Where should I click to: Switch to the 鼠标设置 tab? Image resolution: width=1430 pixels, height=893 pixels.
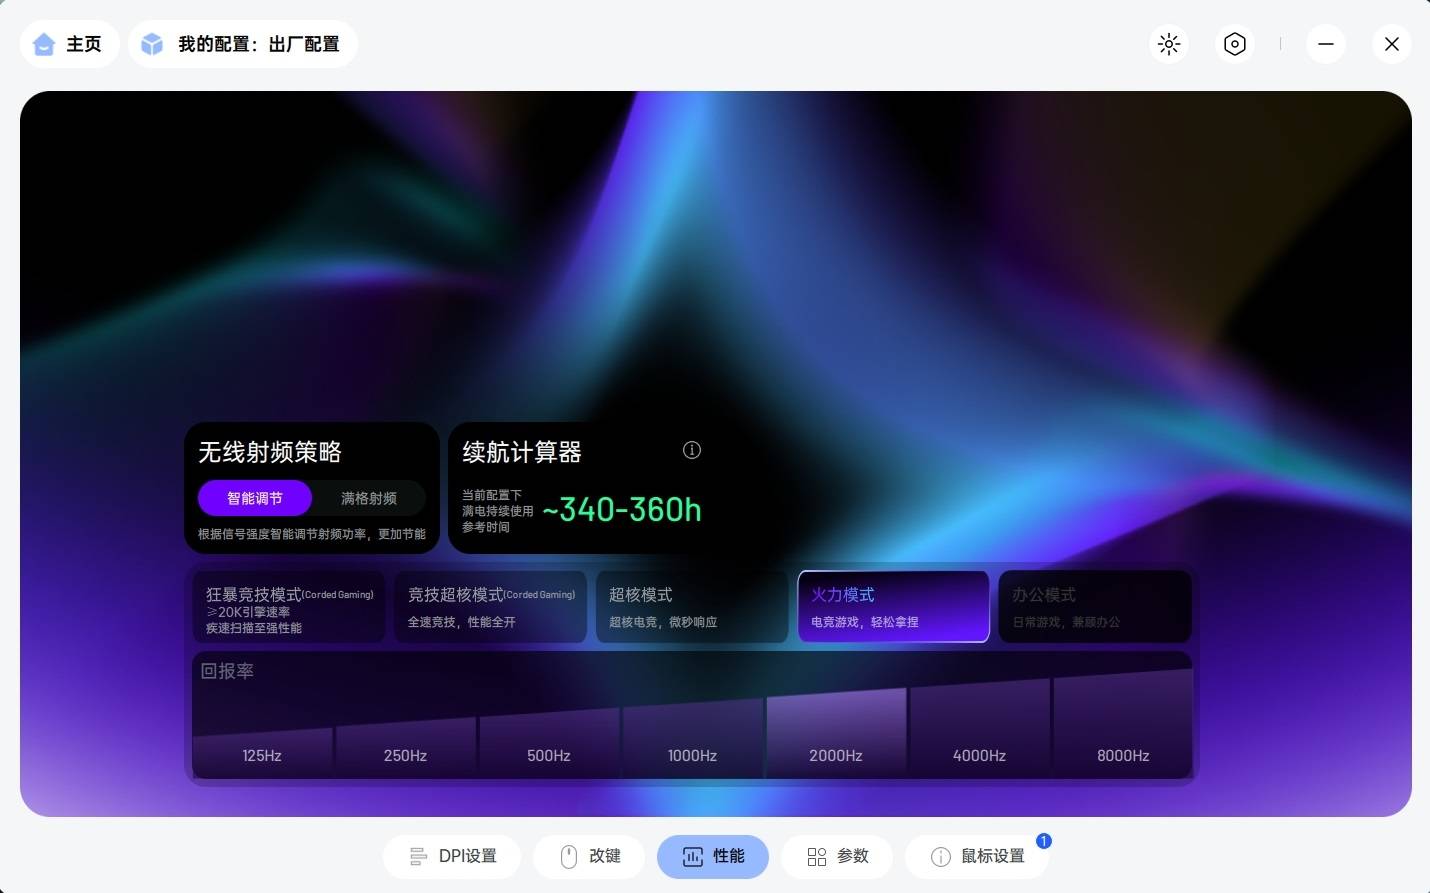(x=977, y=856)
